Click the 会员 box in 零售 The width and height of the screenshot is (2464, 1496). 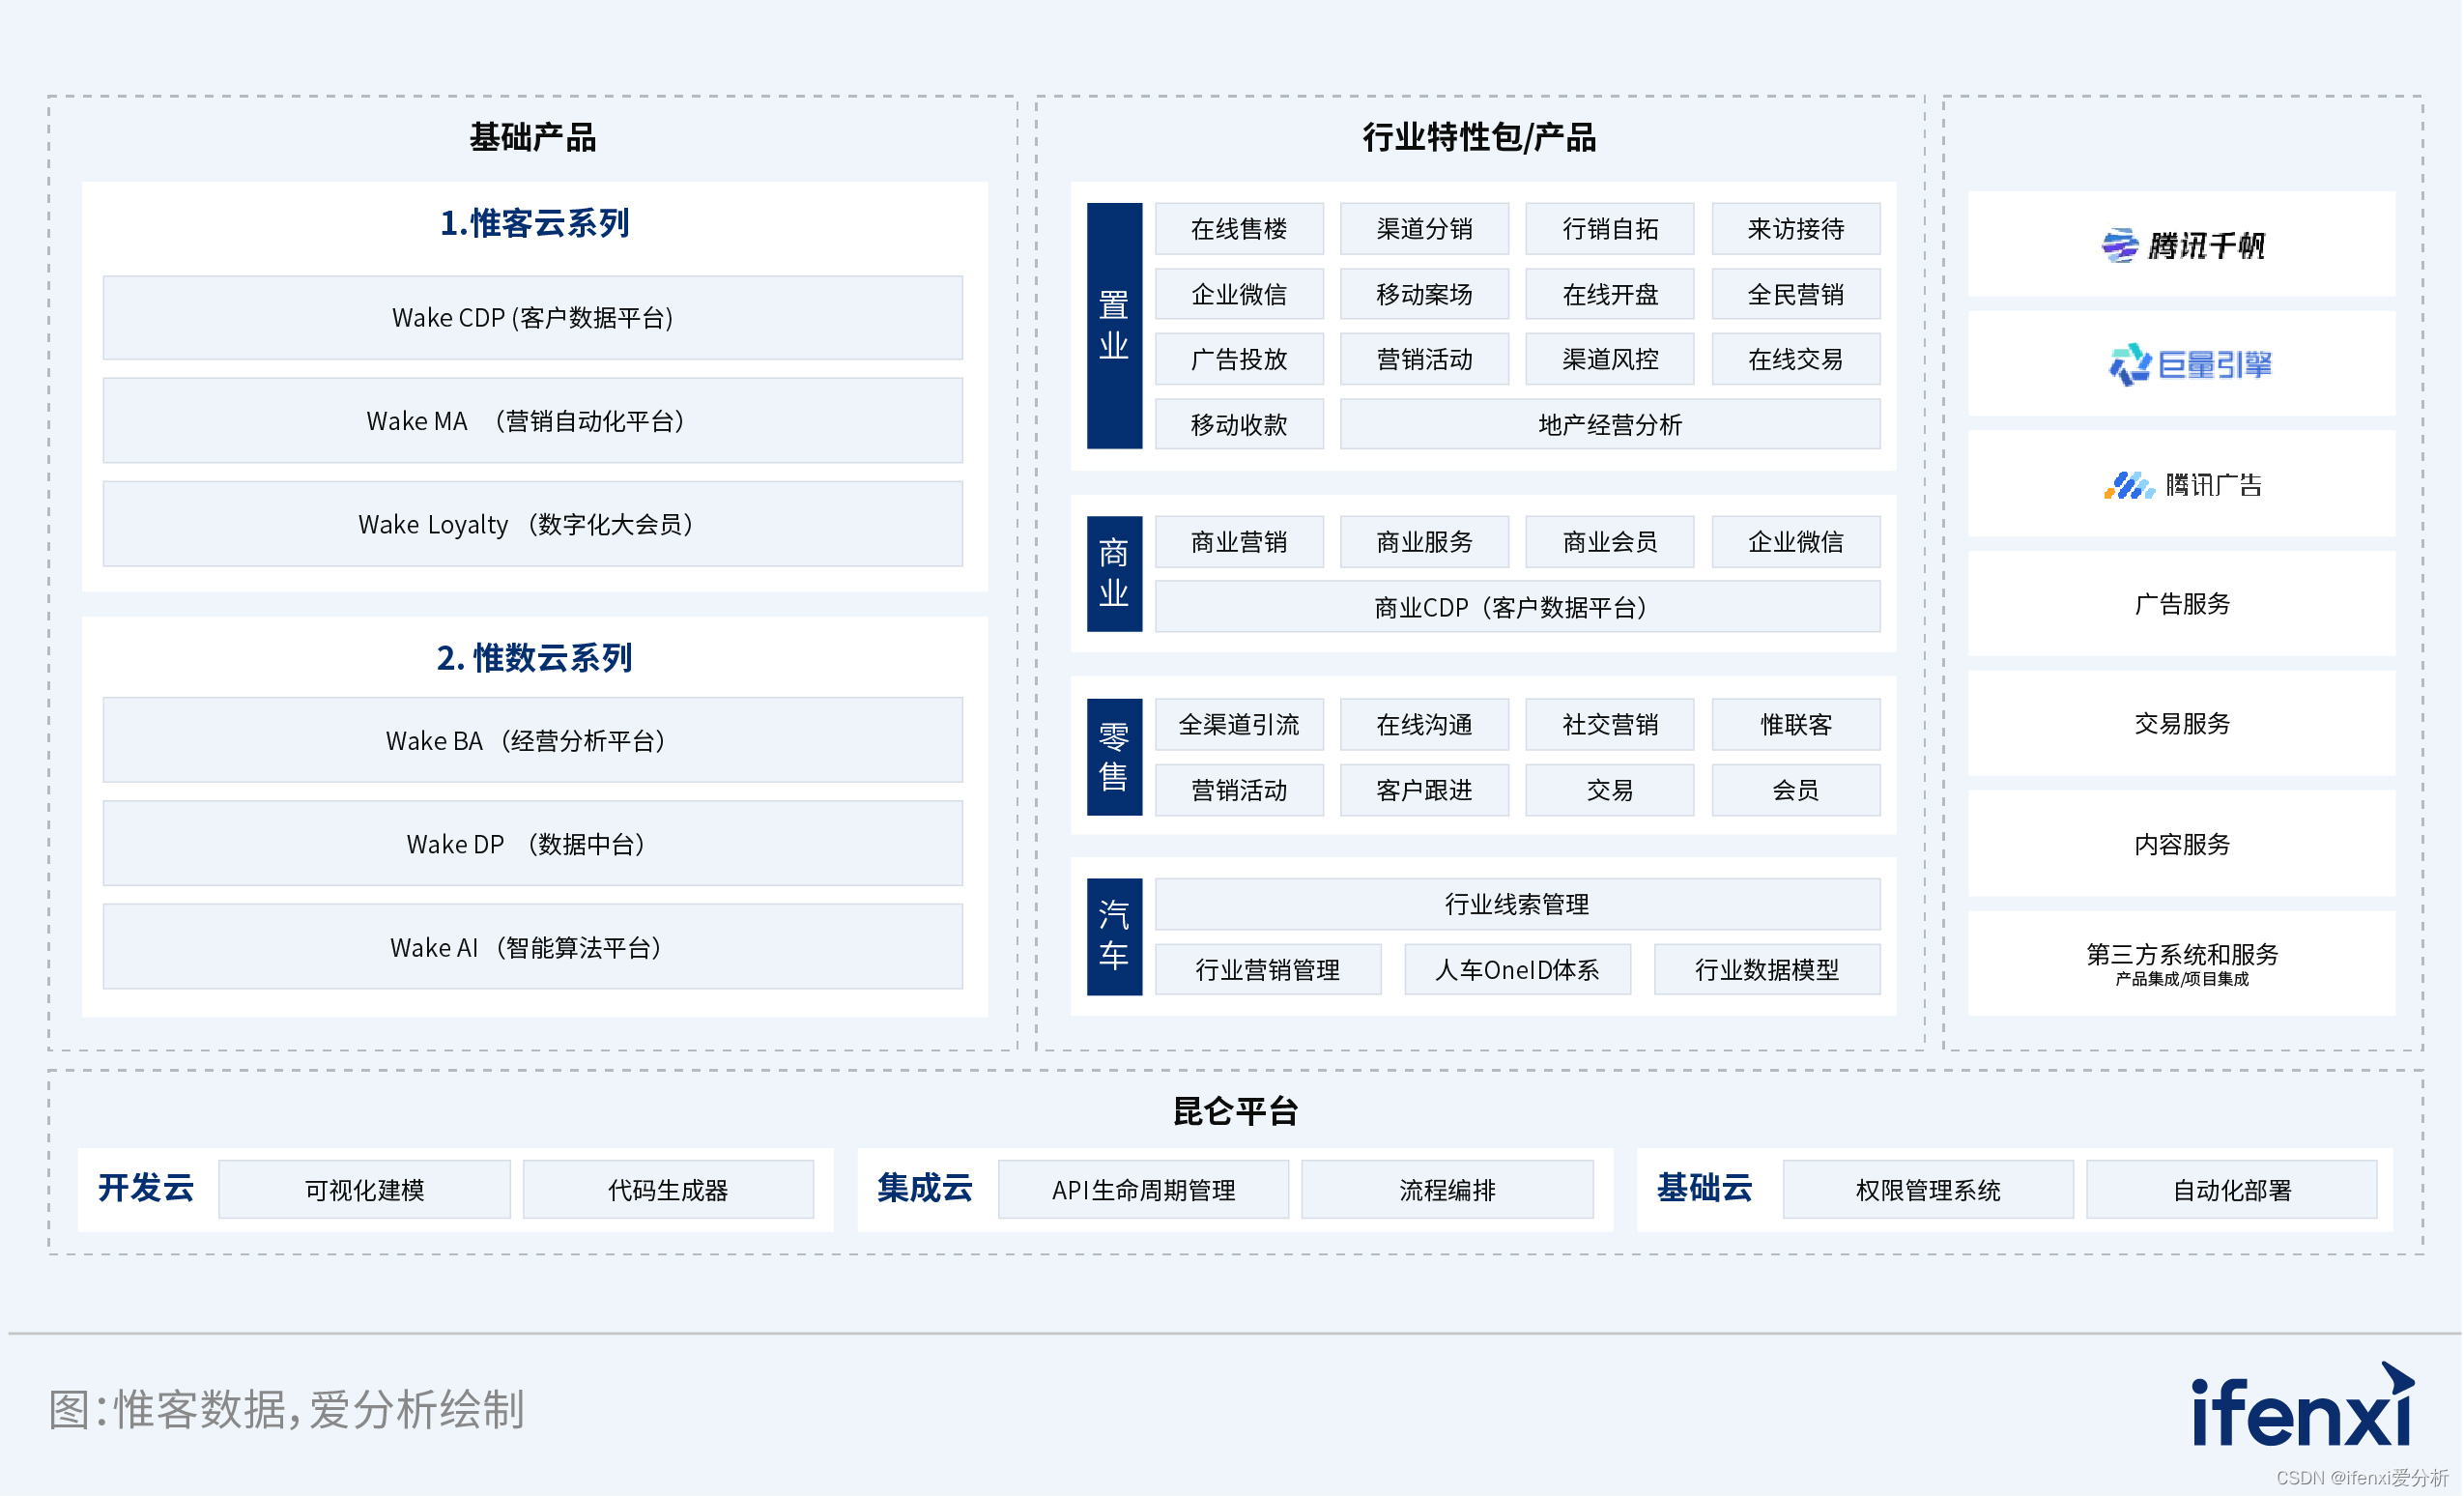click(1796, 790)
